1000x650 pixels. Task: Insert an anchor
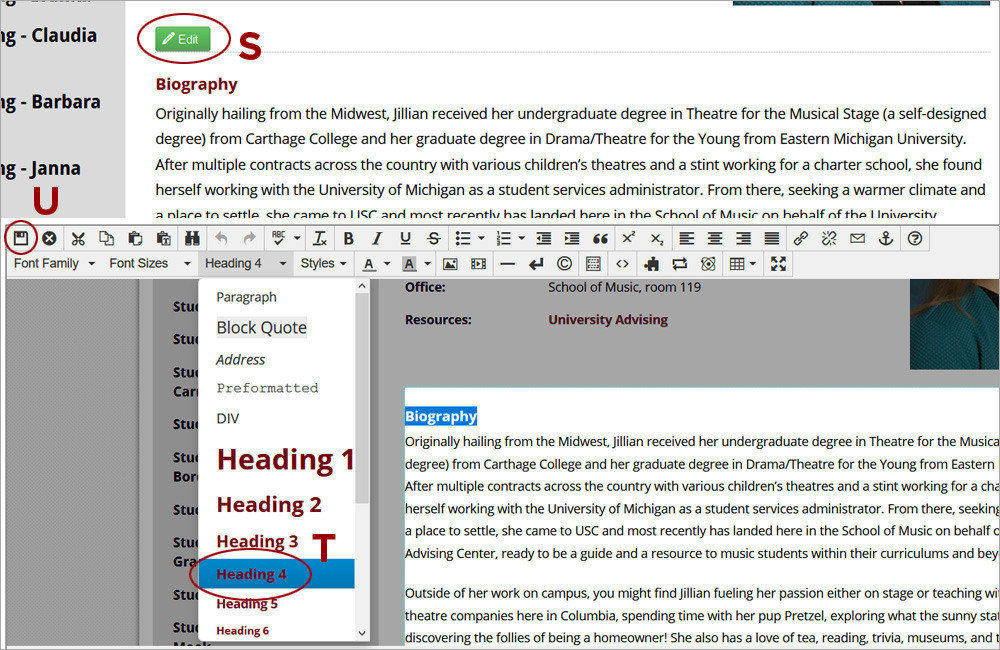886,239
